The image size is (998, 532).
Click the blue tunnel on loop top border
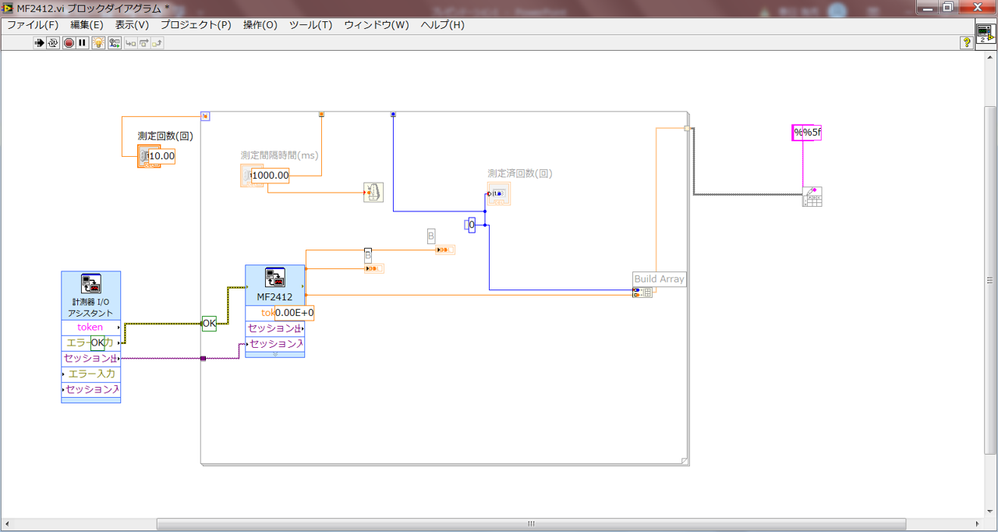[393, 115]
